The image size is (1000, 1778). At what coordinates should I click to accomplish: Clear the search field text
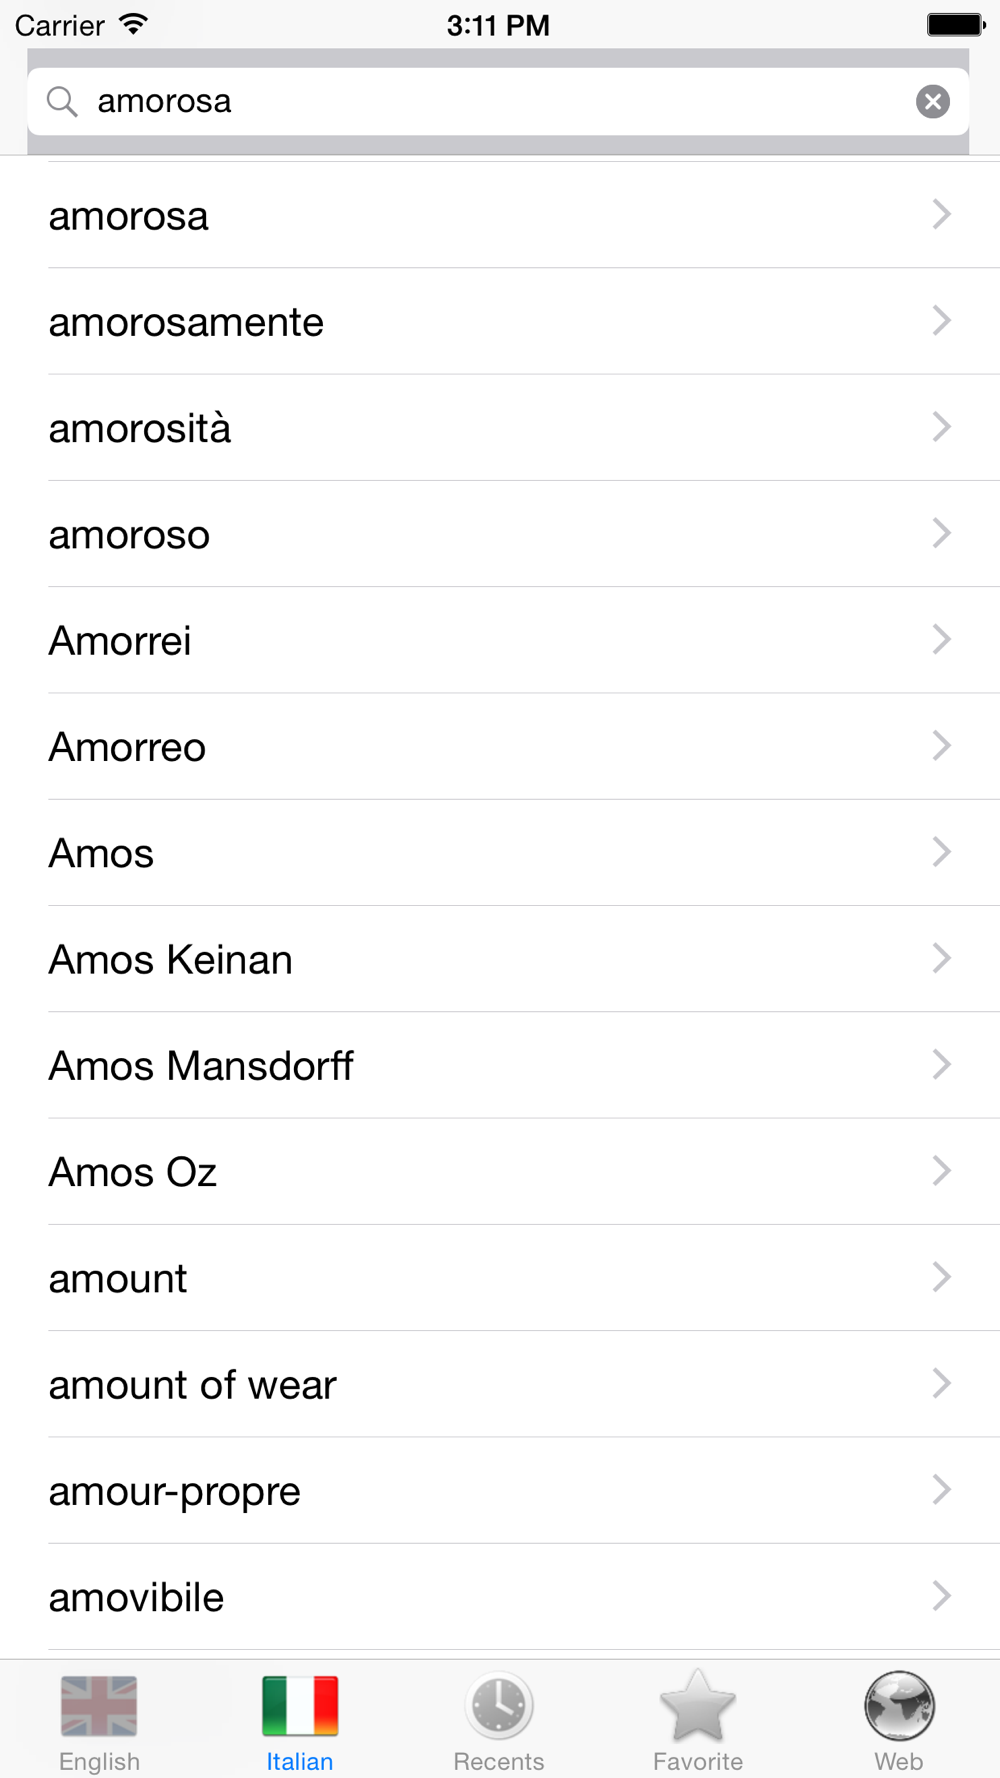(x=932, y=101)
